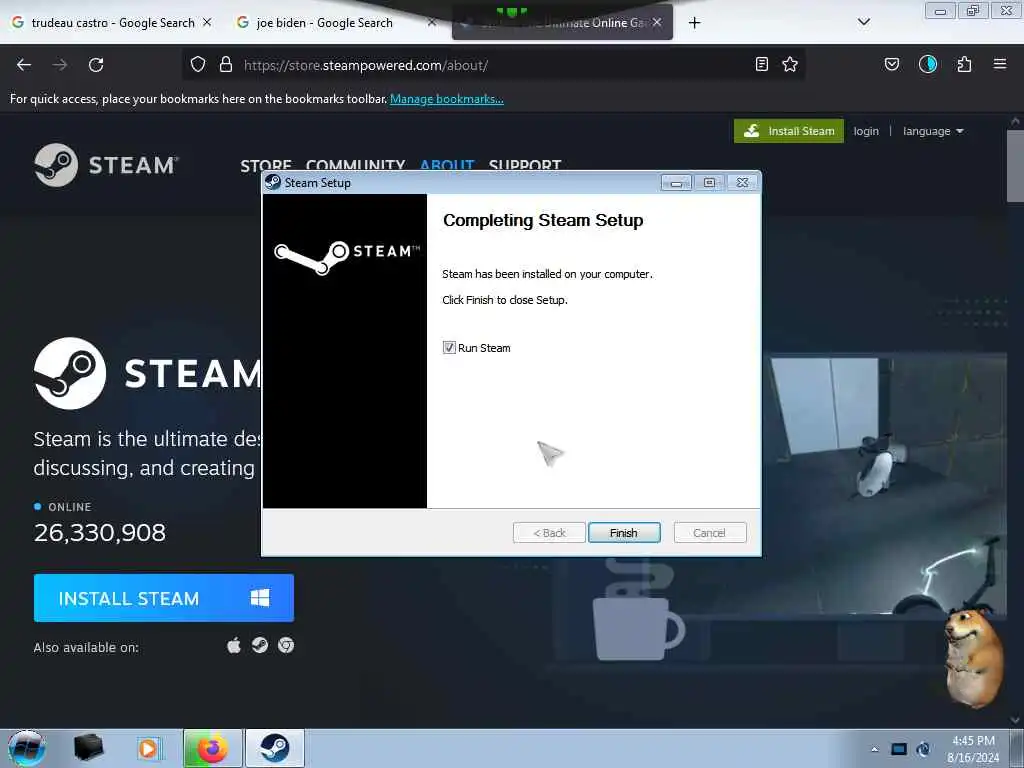Click the Steam logo in page header
The height and width of the screenshot is (768, 1024).
click(106, 165)
